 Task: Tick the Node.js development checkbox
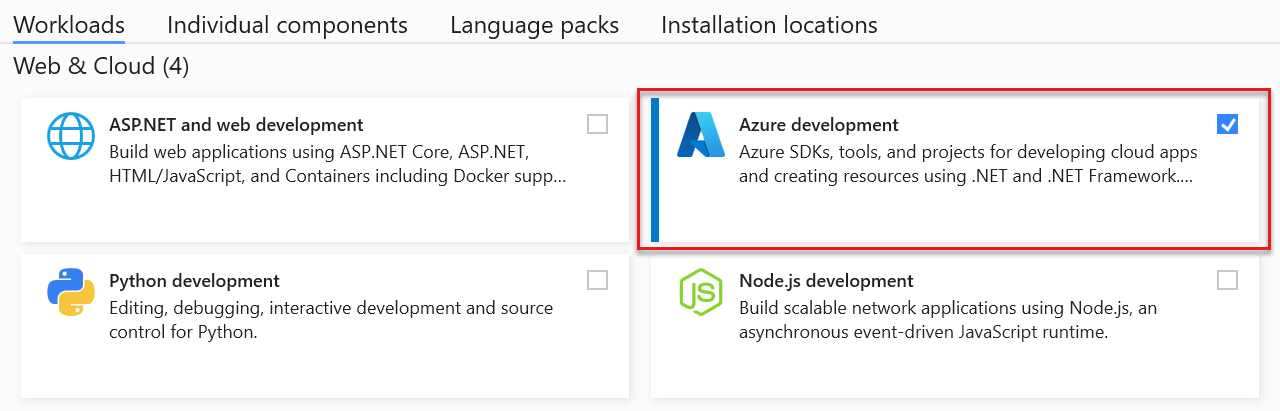pos(1227,280)
